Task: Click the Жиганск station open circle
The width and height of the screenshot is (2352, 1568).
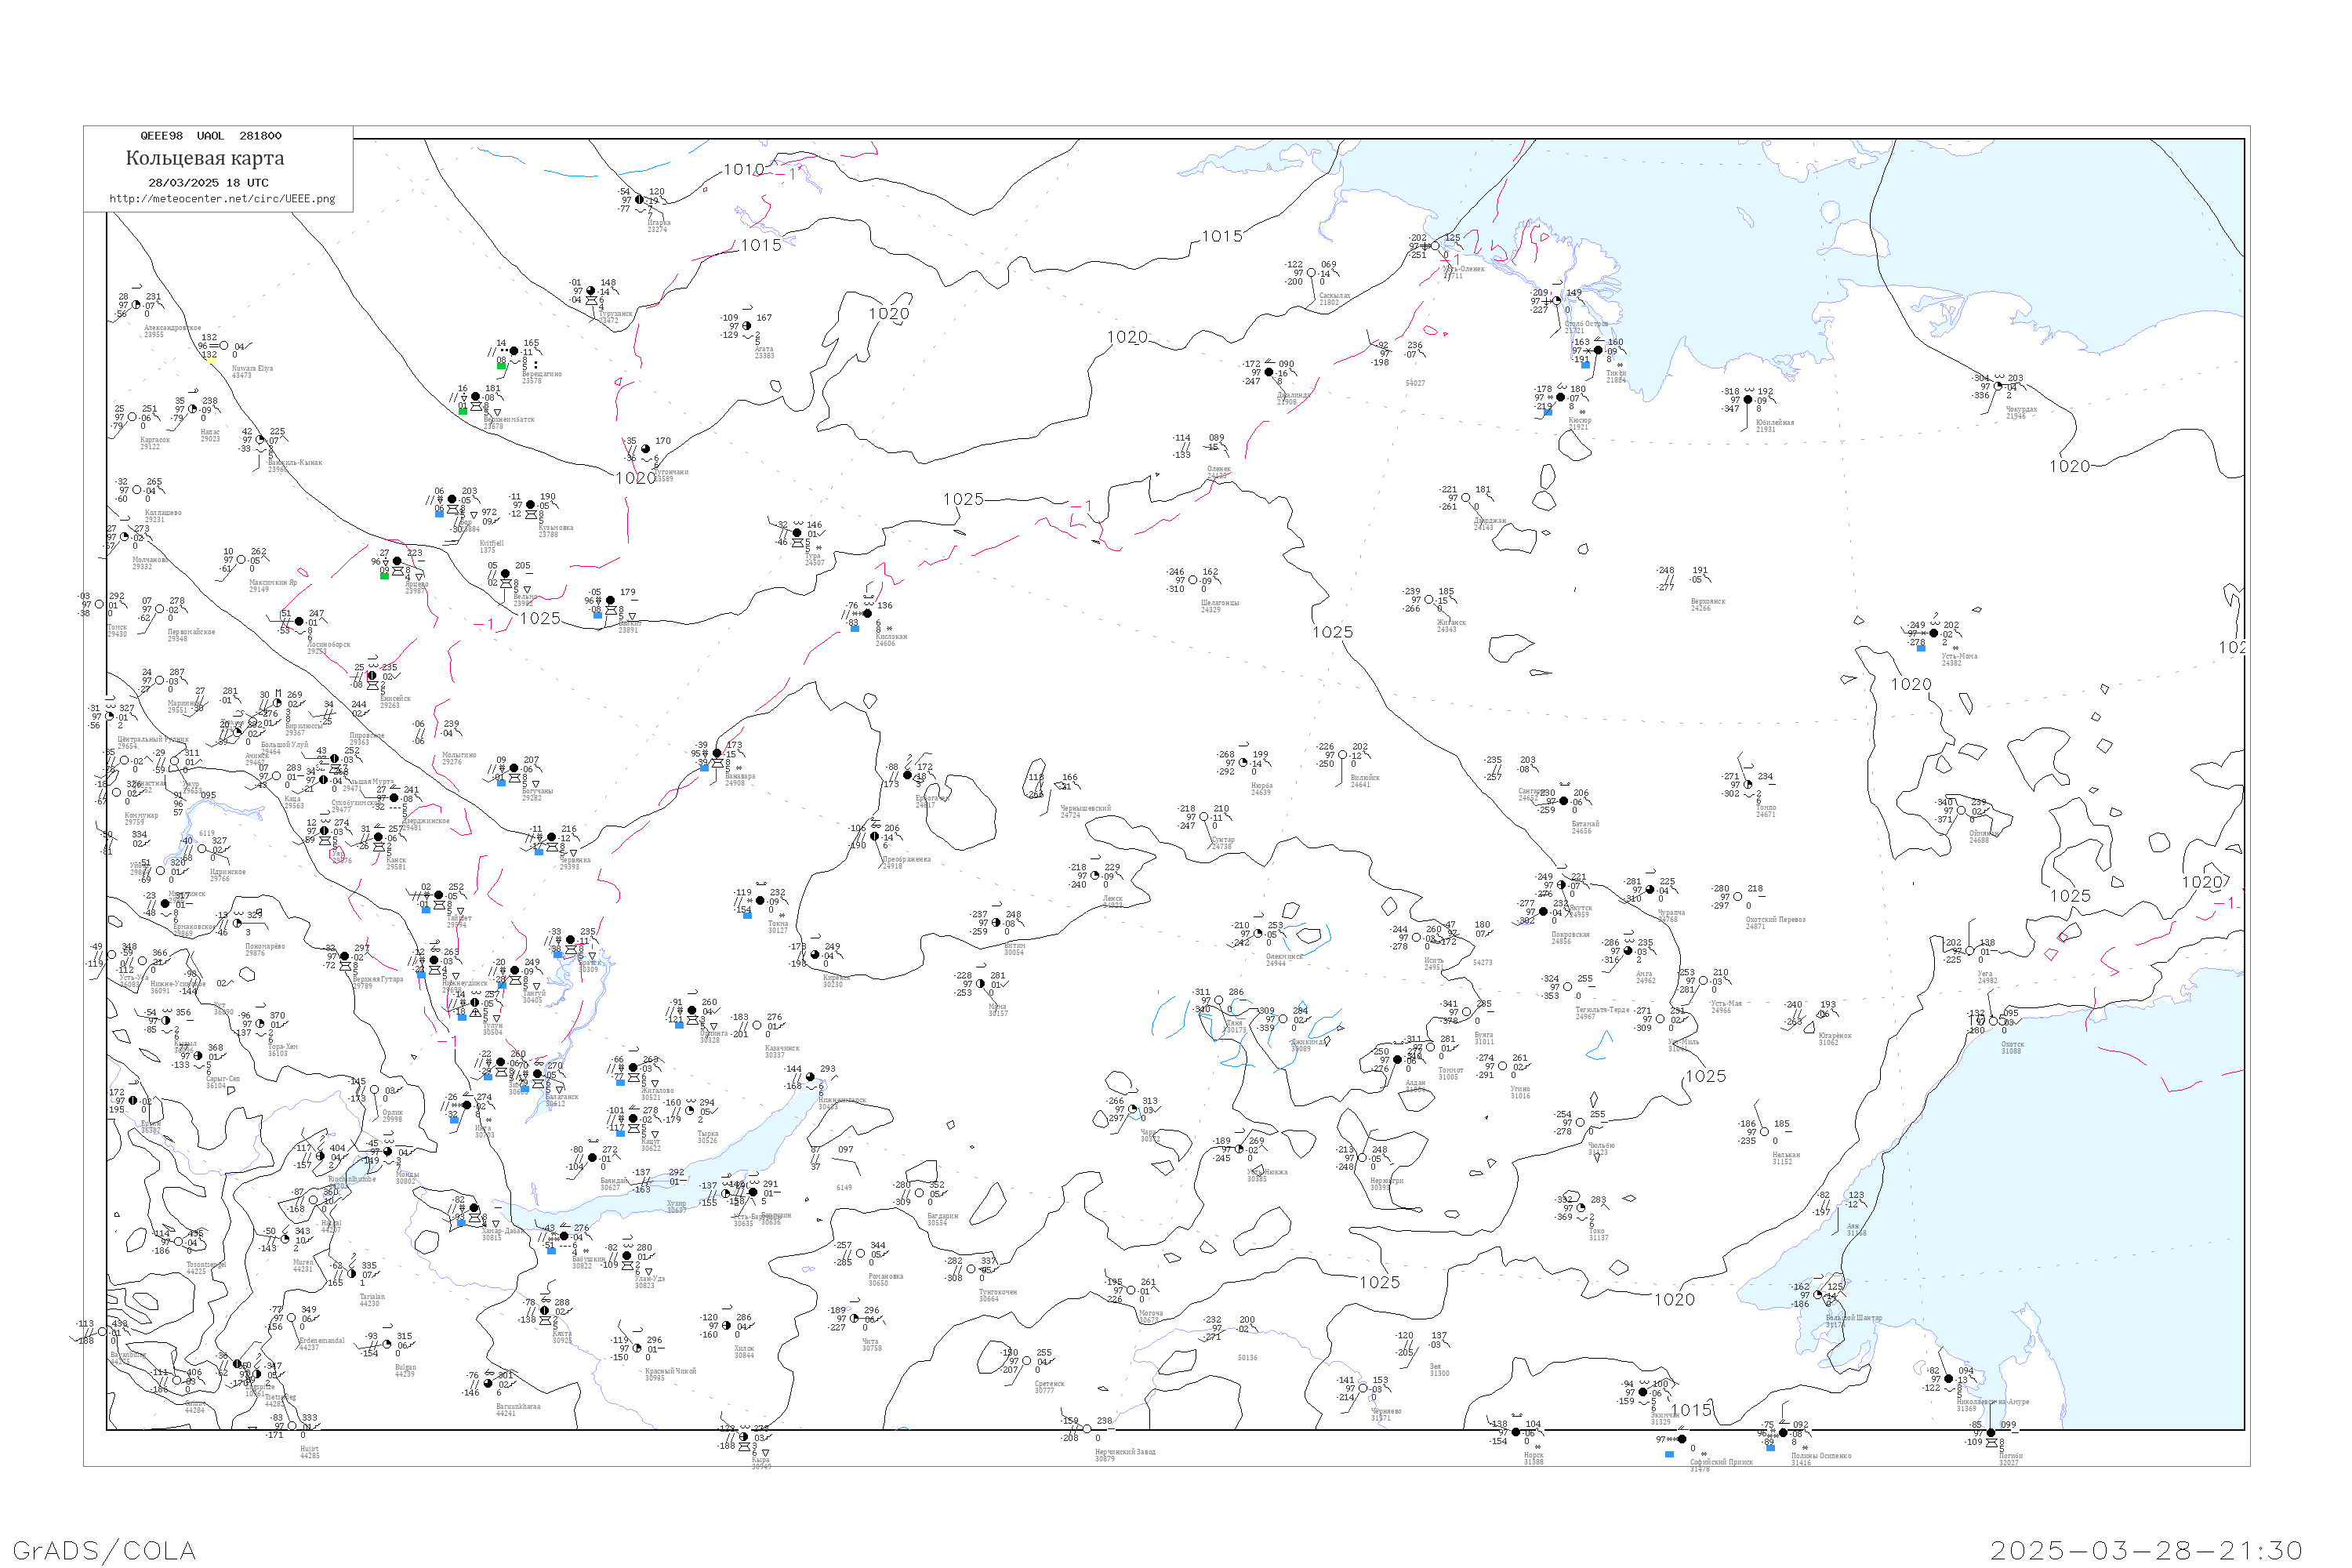Action: (1429, 600)
